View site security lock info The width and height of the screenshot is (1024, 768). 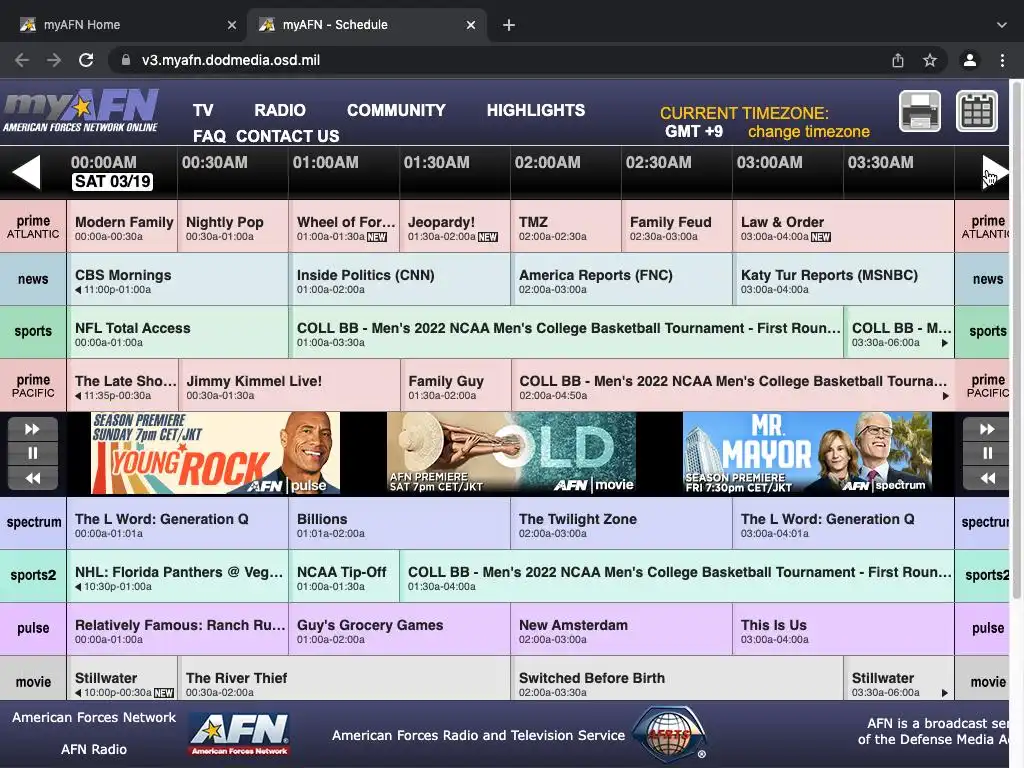coord(126,60)
